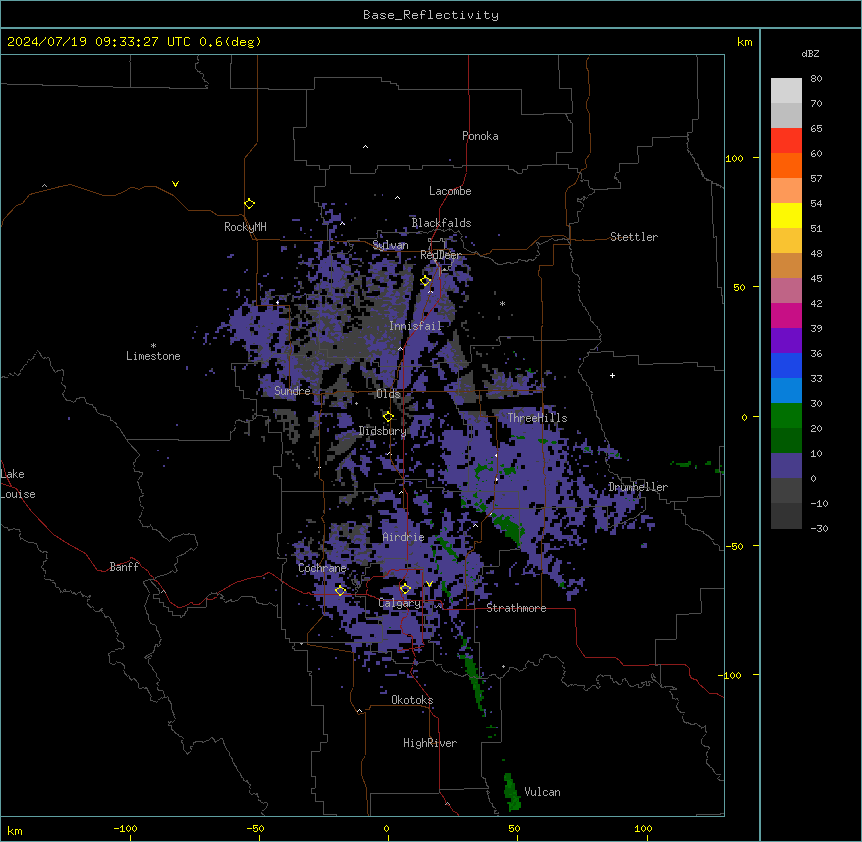Click the Cochrane town label
862x842 pixels.
(322, 568)
